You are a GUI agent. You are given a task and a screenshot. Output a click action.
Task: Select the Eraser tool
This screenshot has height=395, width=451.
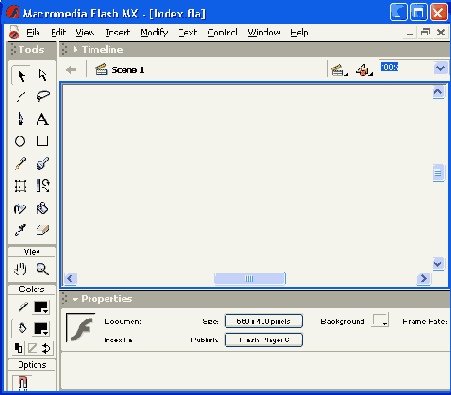point(43,230)
